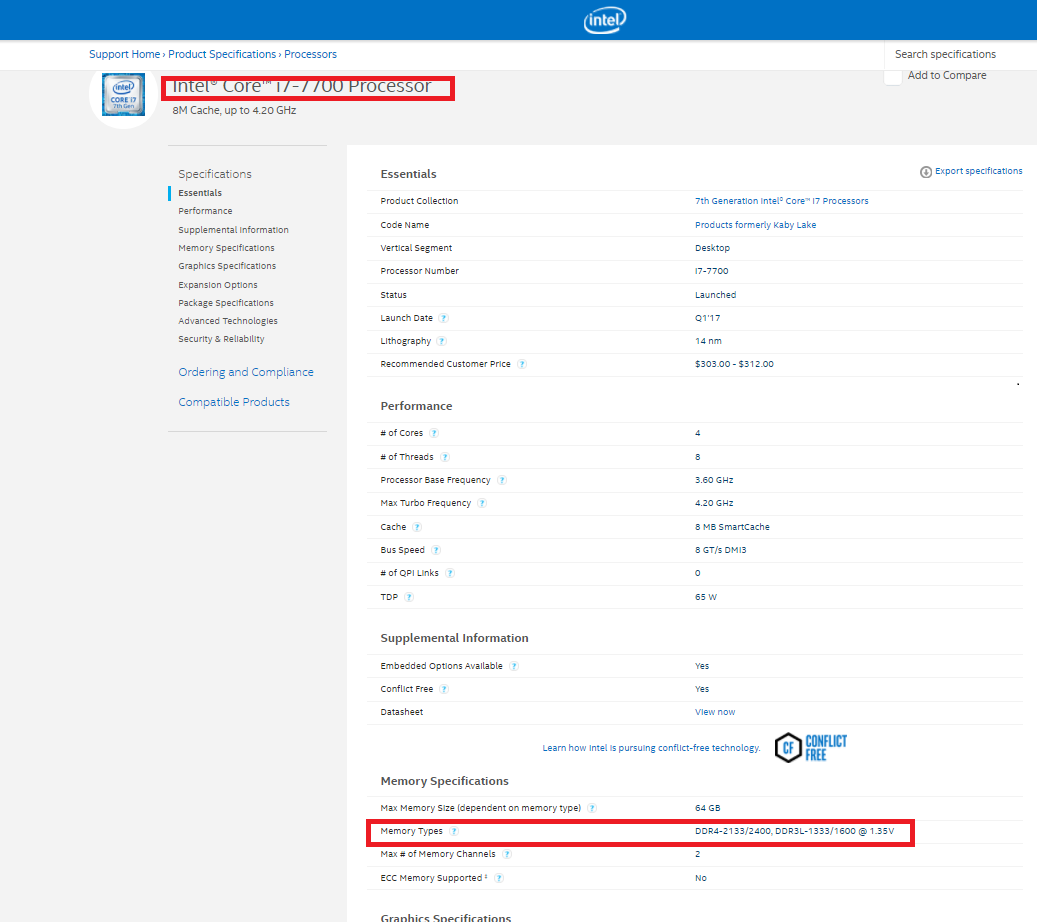Click View now datasheet link
Screen dimensions: 1037x922
click(714, 712)
